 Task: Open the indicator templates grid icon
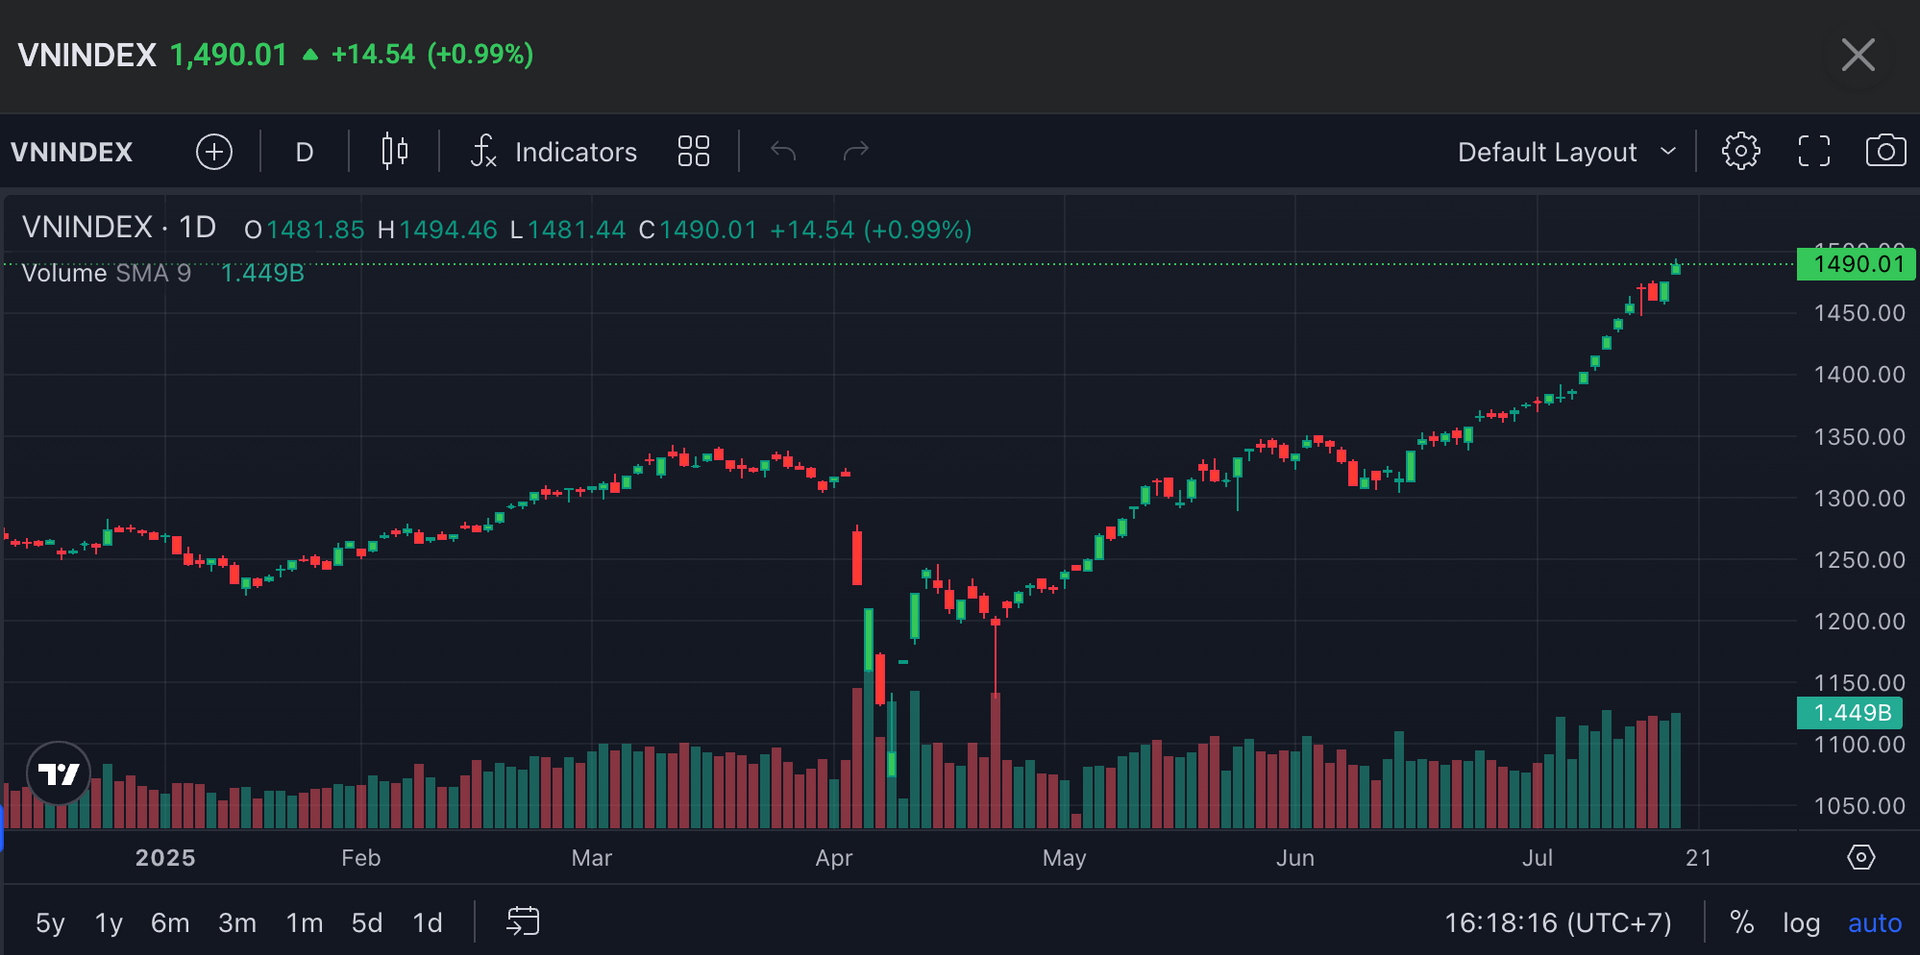pyautogui.click(x=693, y=152)
